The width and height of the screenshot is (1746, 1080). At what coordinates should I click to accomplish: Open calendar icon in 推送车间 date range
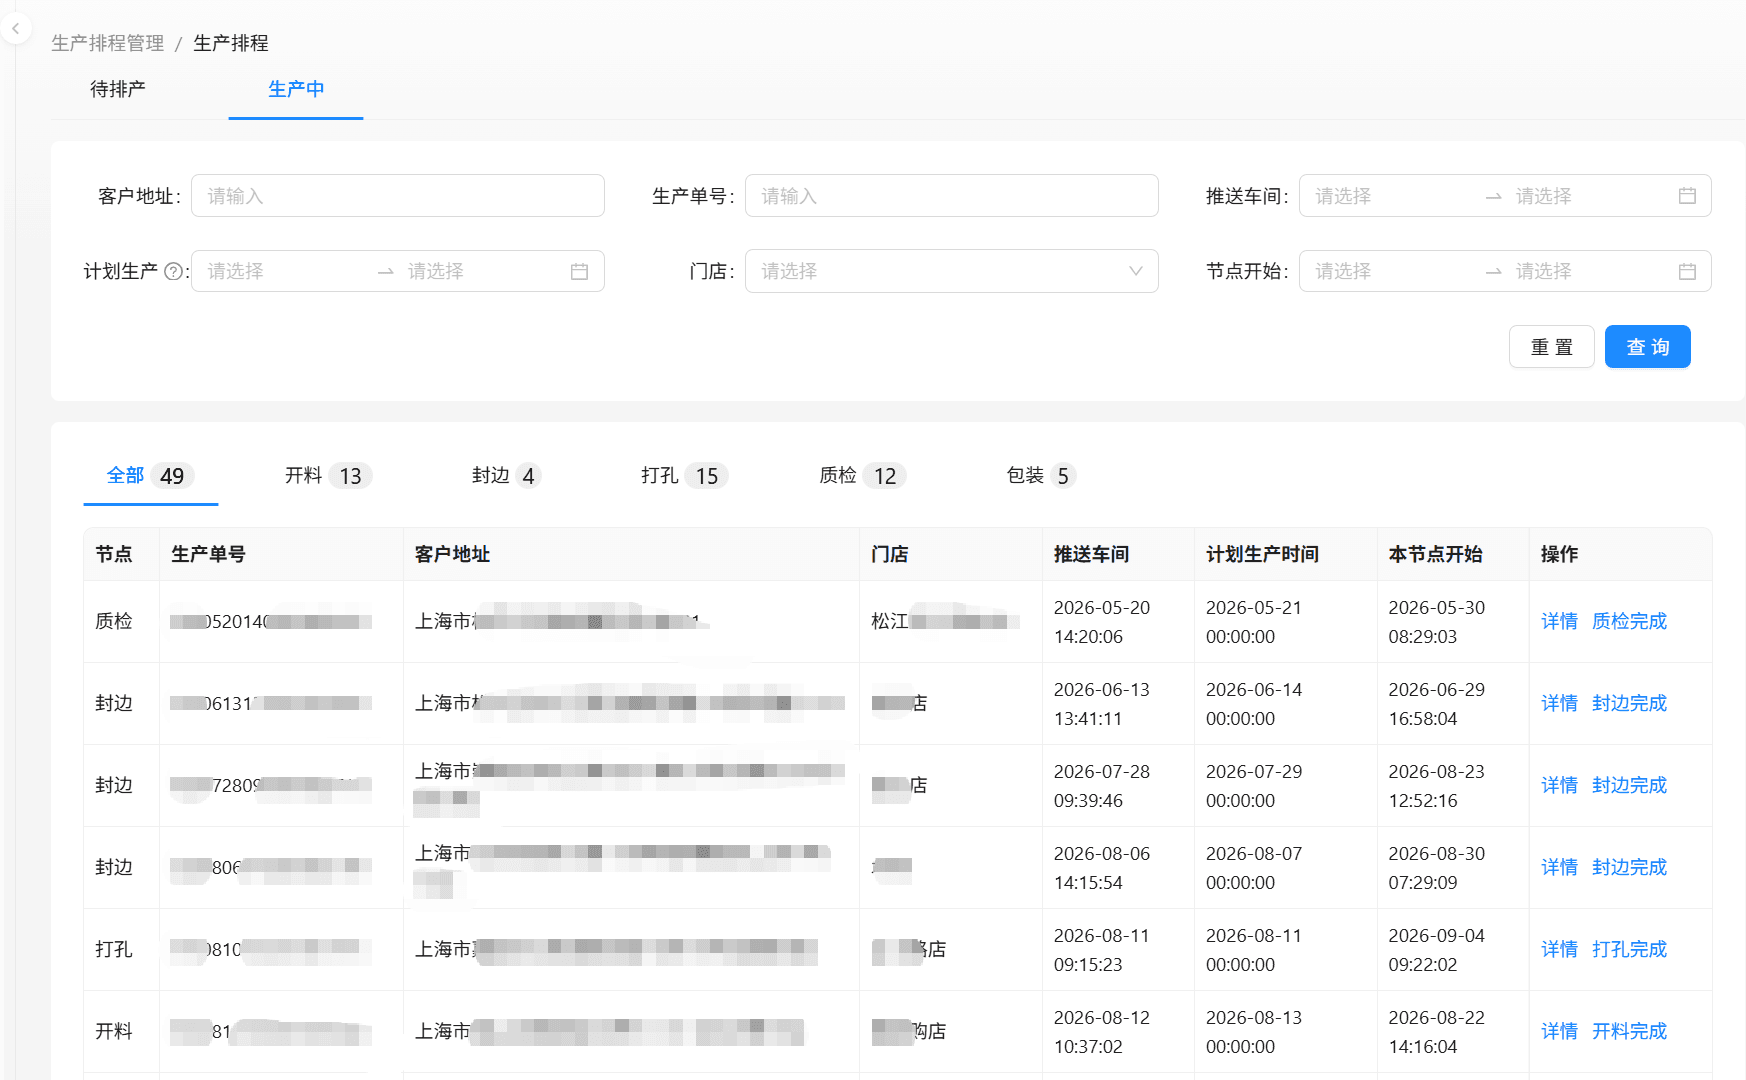1687,196
